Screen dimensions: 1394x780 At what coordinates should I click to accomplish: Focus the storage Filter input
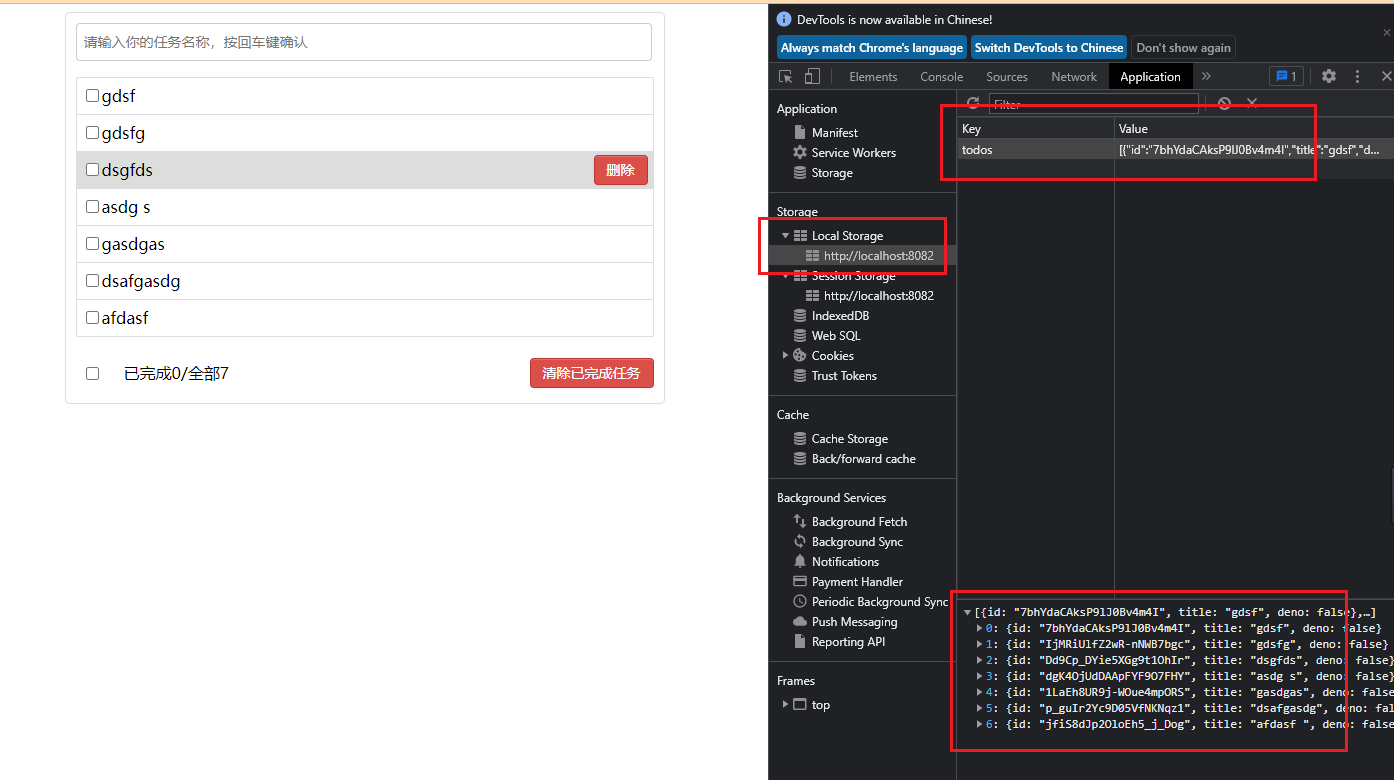[x=1093, y=104]
